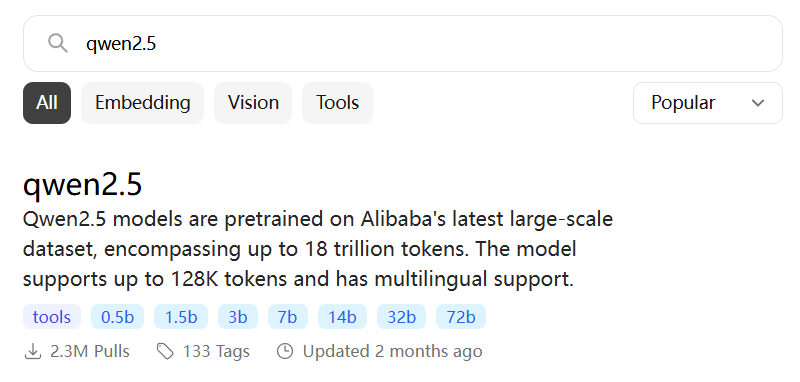
Task: Select the 7b size tag
Action: click(288, 317)
